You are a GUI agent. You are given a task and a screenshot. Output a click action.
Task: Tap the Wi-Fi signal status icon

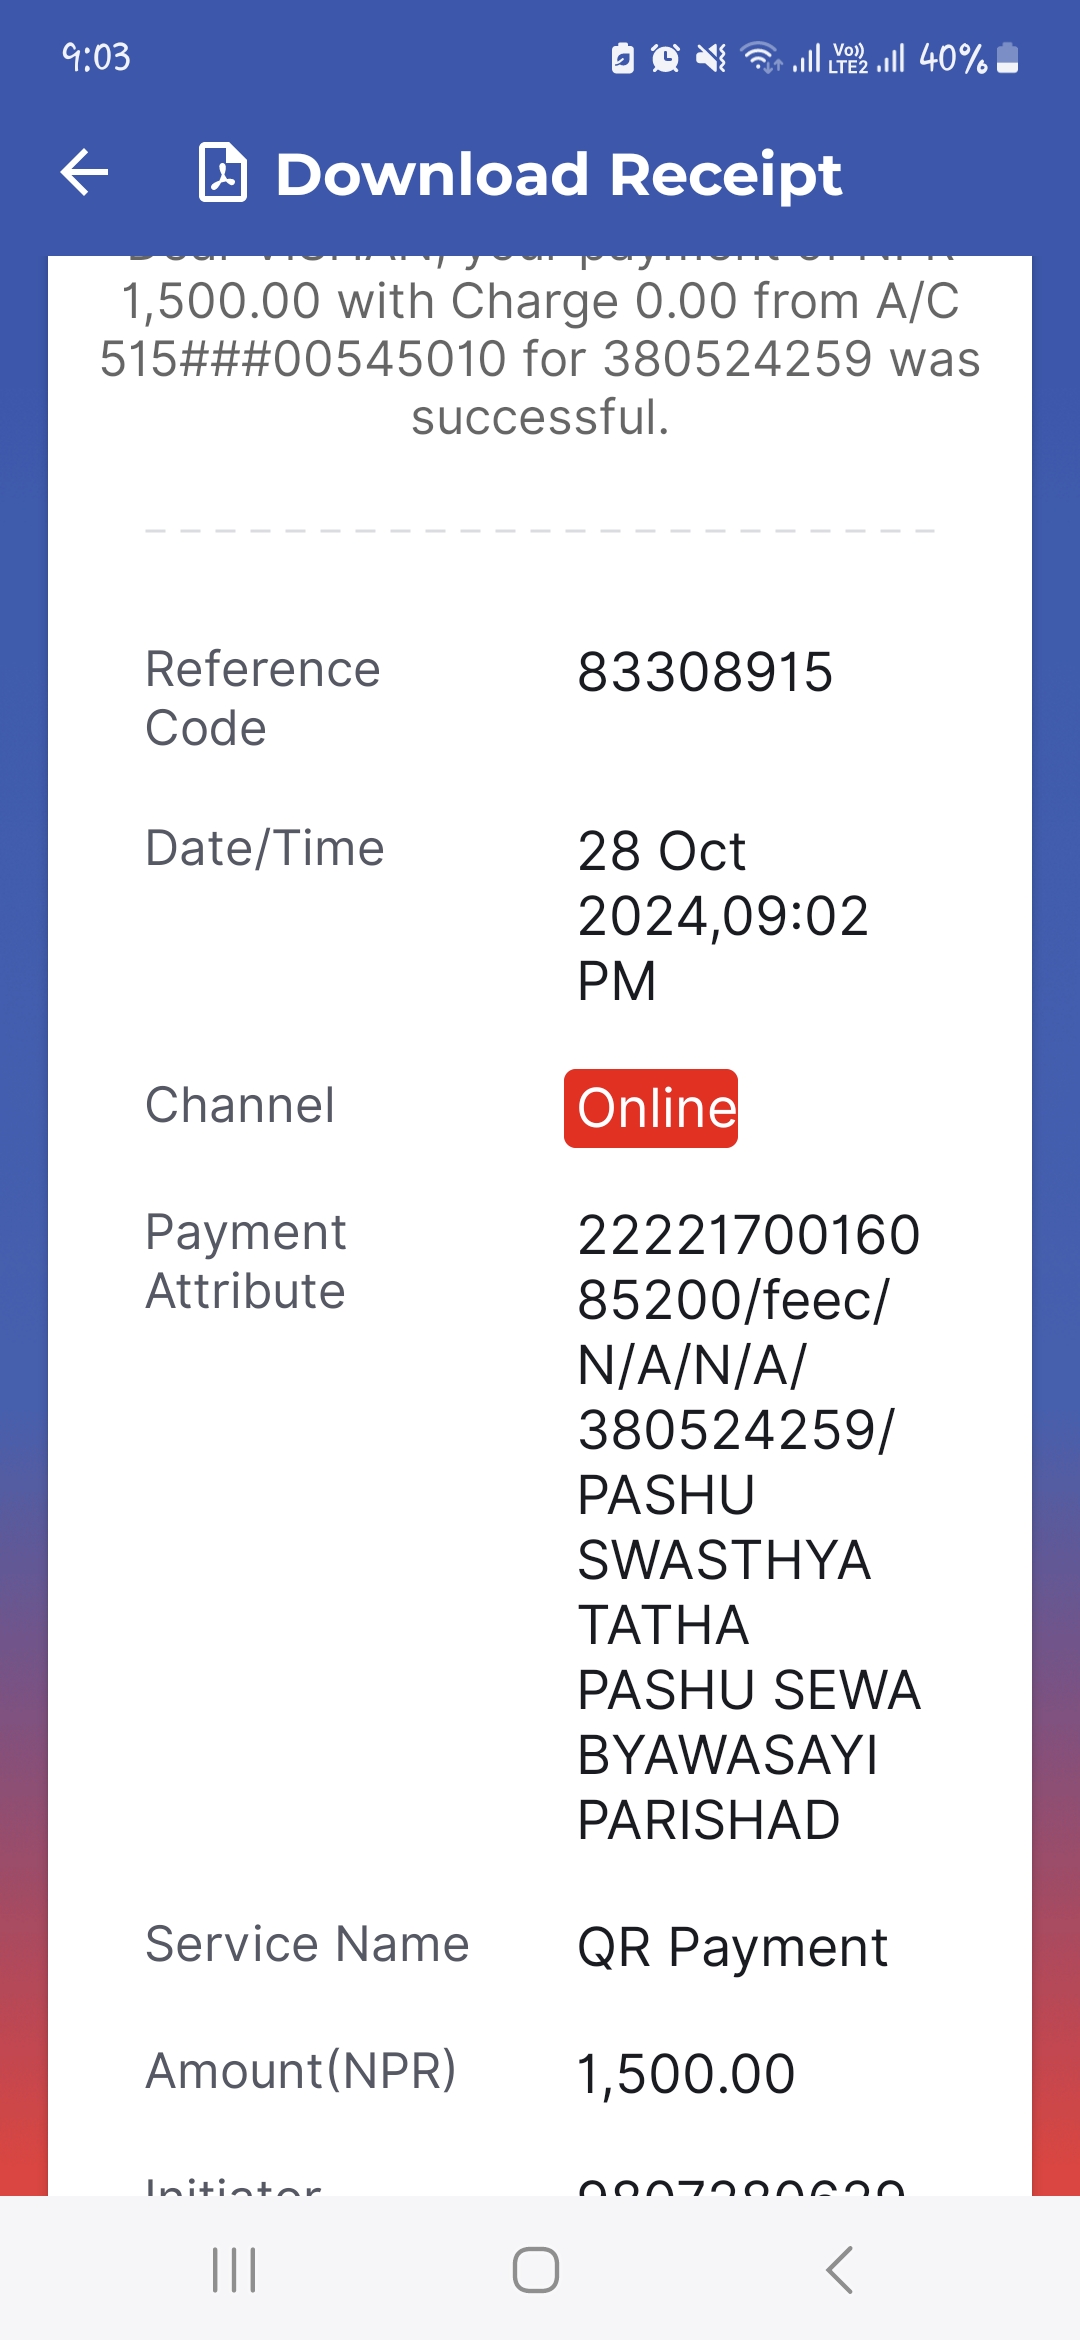click(761, 58)
